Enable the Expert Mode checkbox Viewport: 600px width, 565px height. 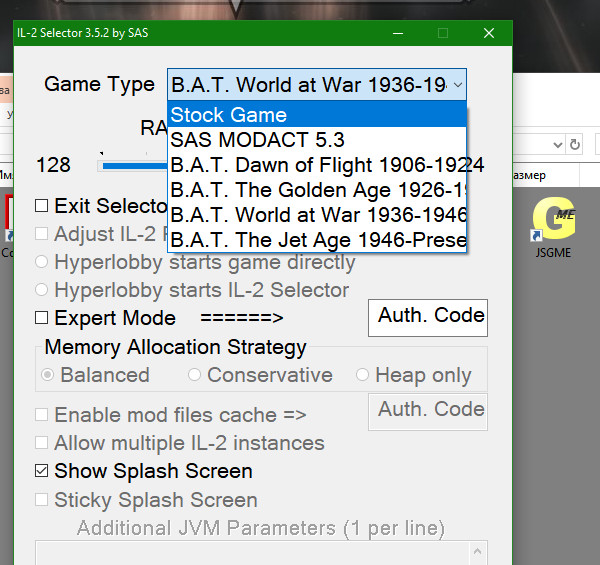(41, 318)
